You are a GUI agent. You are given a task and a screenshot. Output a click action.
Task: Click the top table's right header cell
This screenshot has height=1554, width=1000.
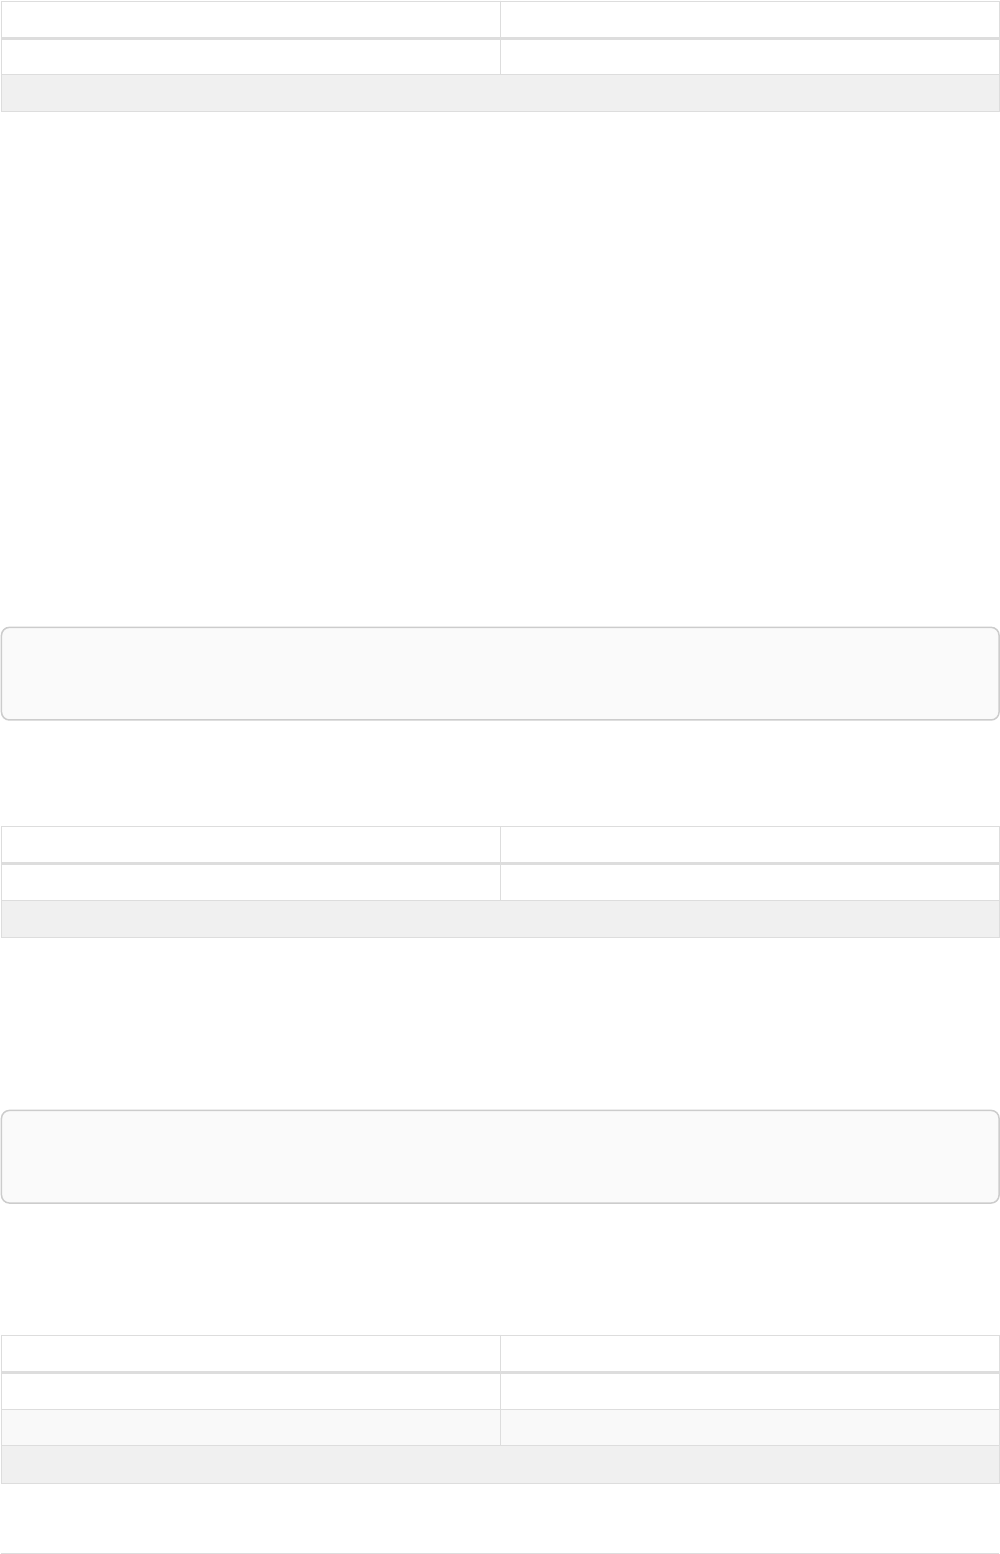749,19
